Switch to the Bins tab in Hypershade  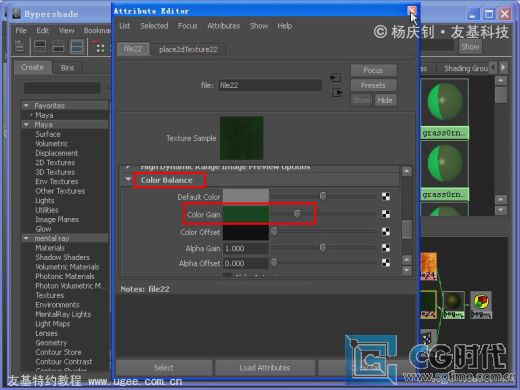pyautogui.click(x=67, y=68)
